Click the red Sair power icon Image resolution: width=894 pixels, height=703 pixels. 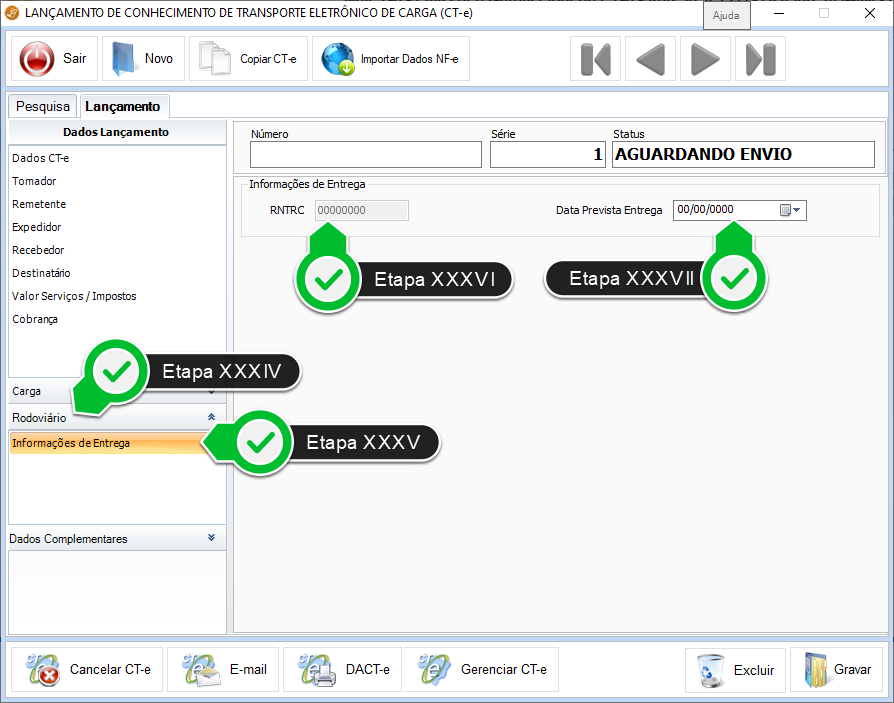(x=37, y=59)
